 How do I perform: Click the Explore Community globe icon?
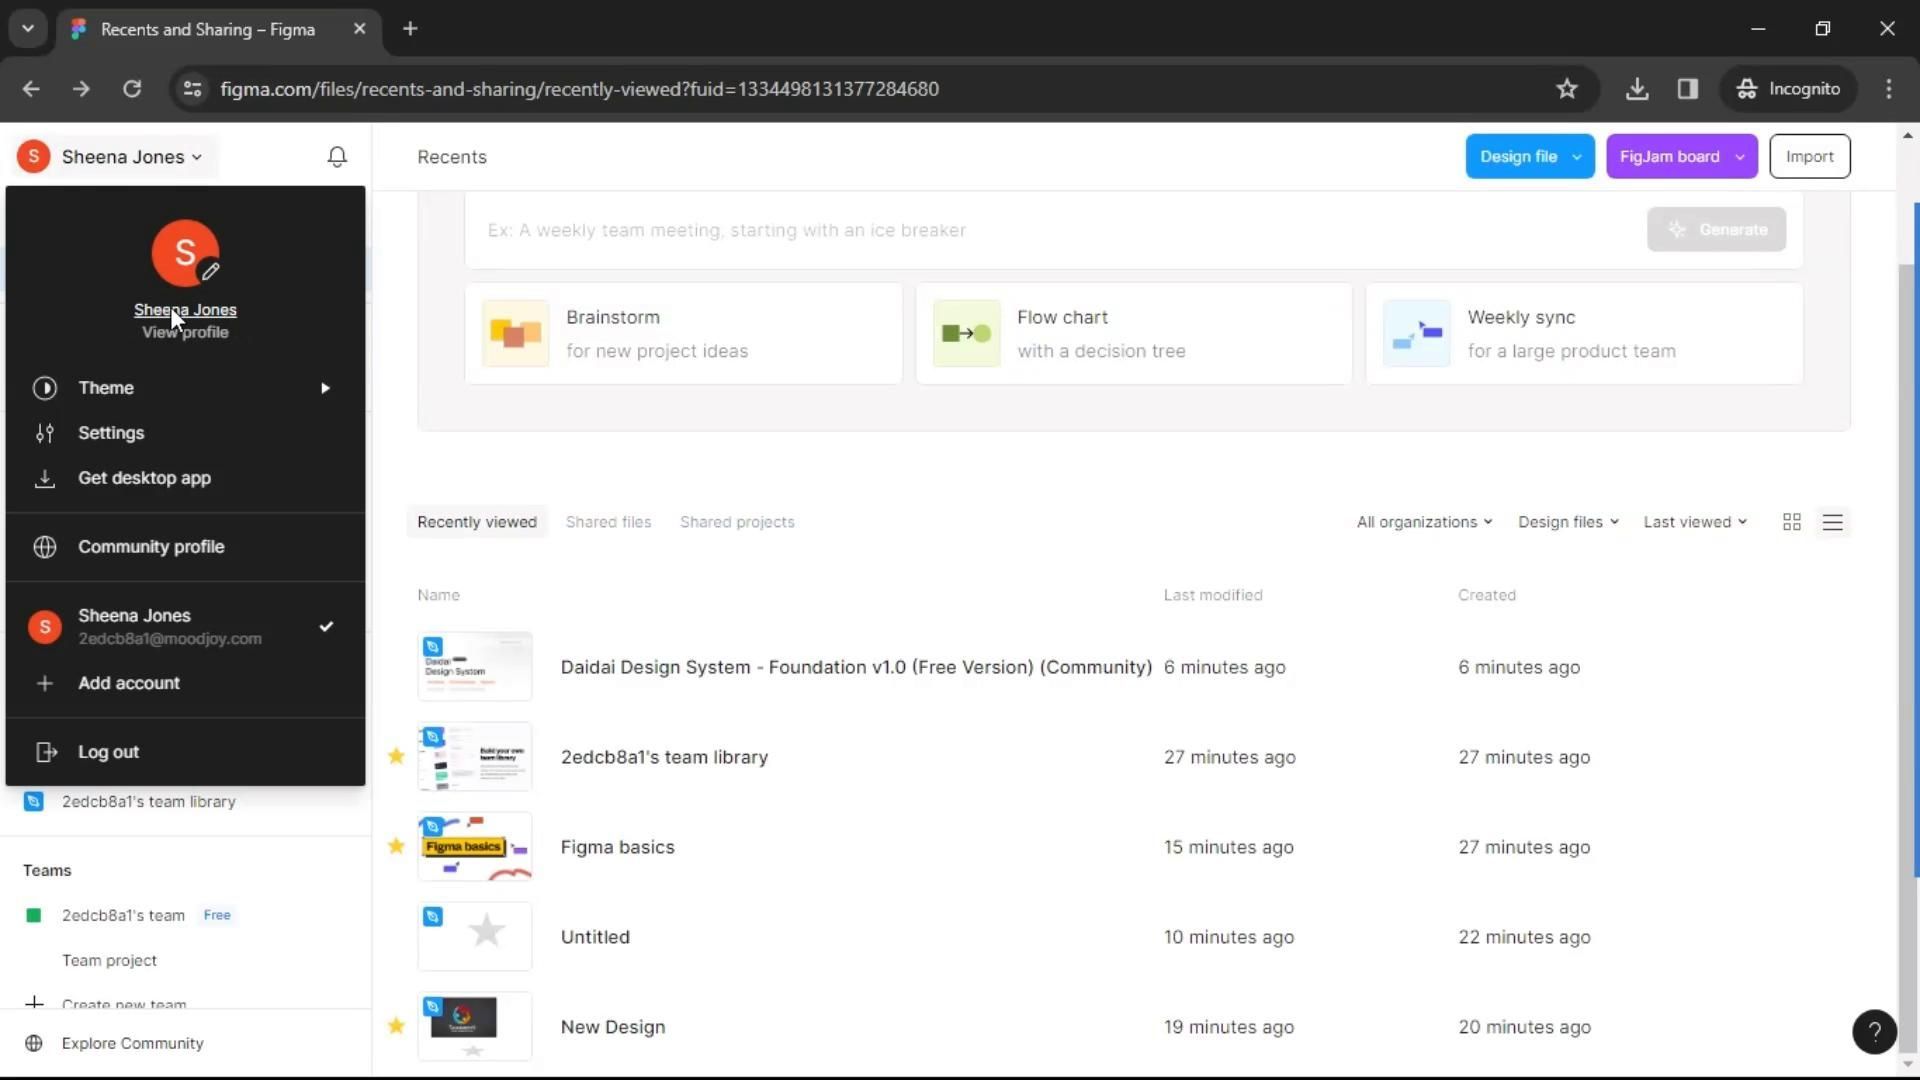coord(34,1043)
